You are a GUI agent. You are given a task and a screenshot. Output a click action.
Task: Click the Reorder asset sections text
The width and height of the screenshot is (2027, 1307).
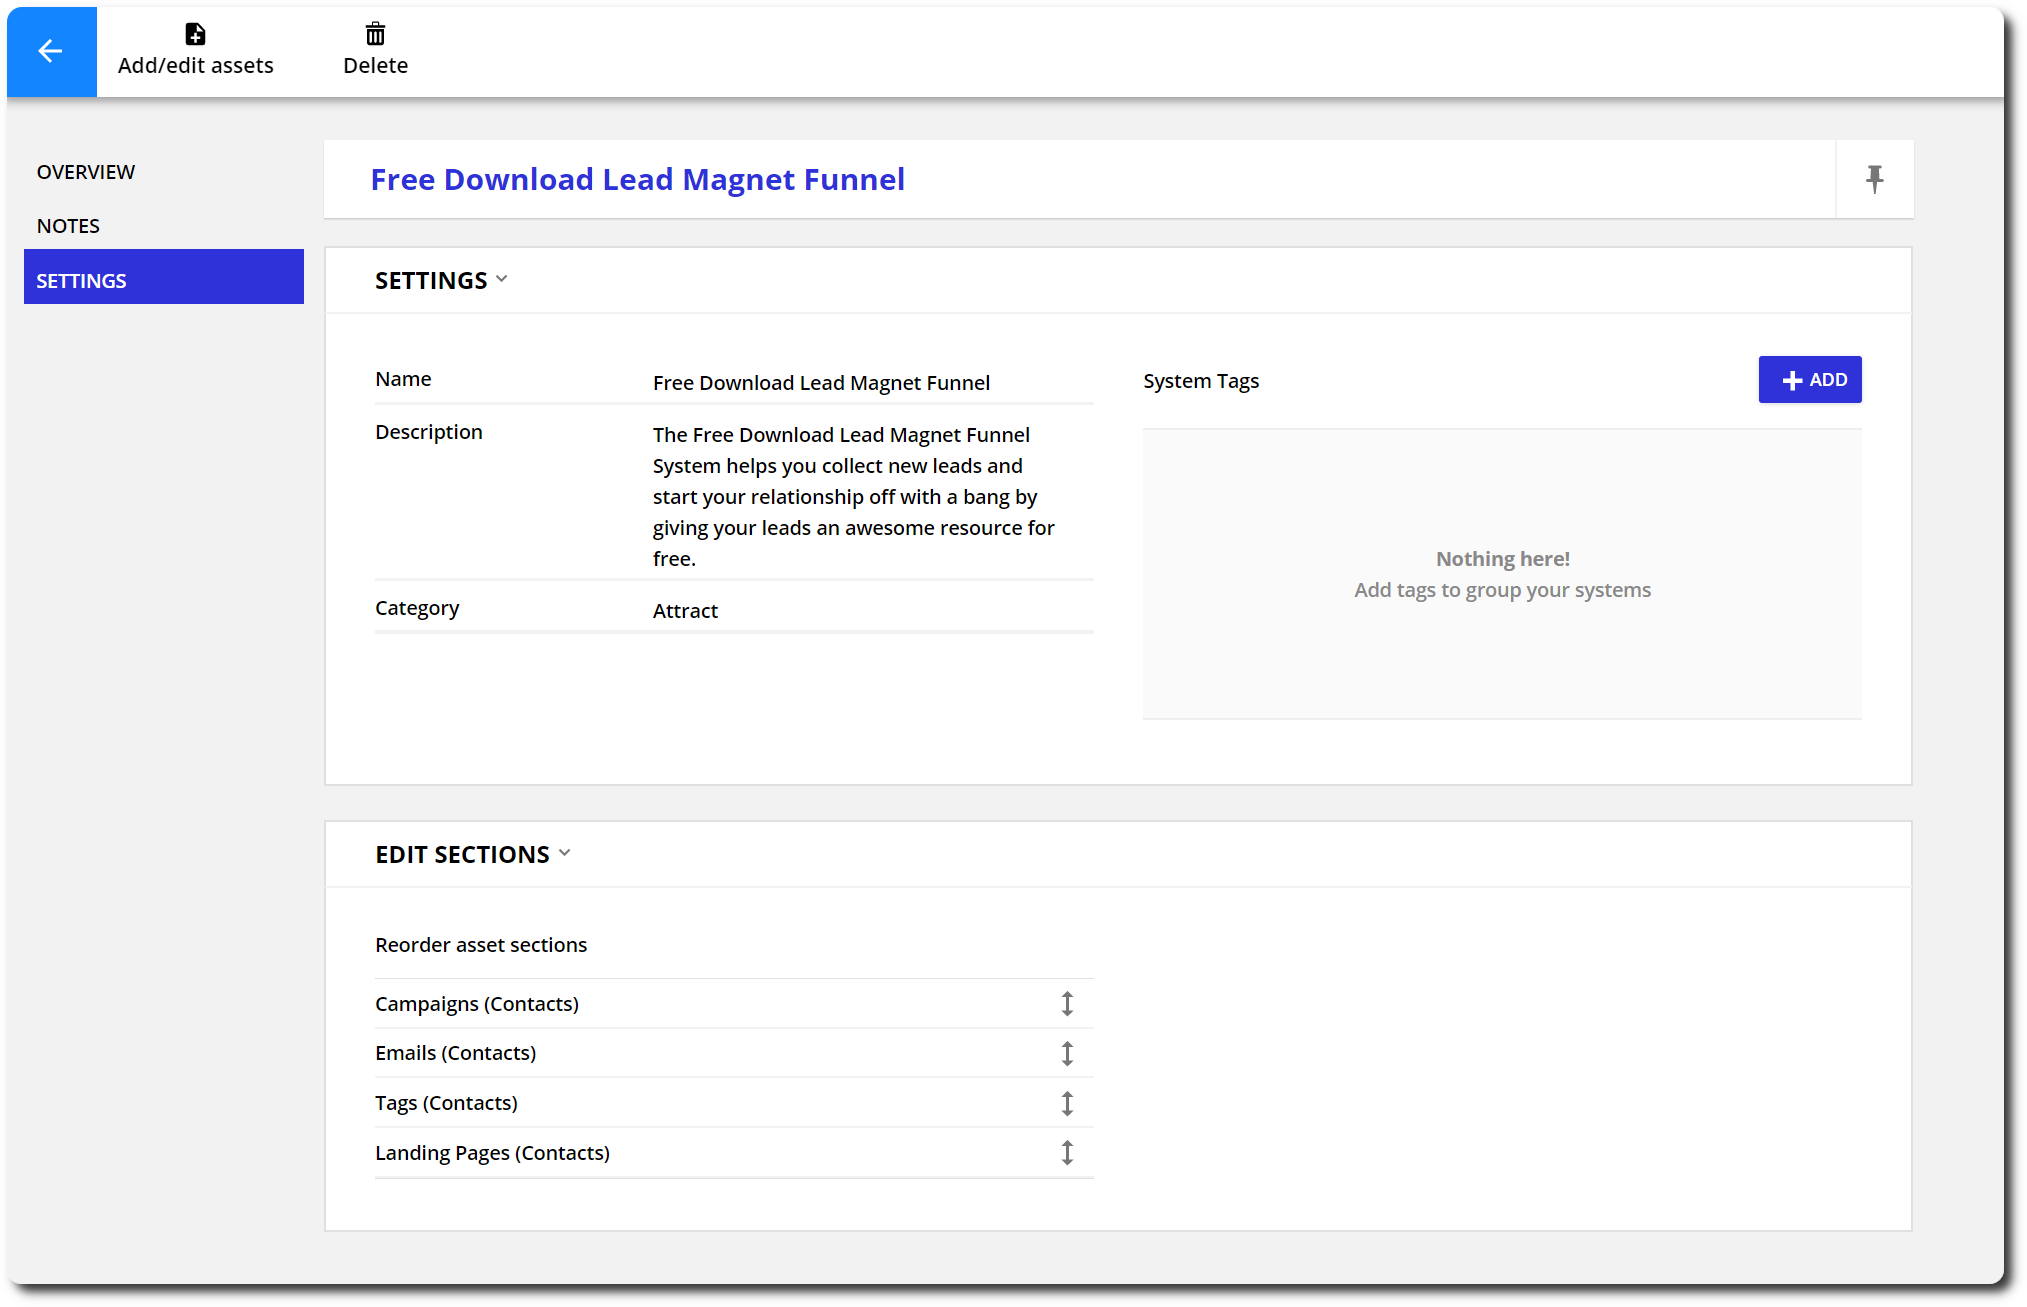pos(481,945)
